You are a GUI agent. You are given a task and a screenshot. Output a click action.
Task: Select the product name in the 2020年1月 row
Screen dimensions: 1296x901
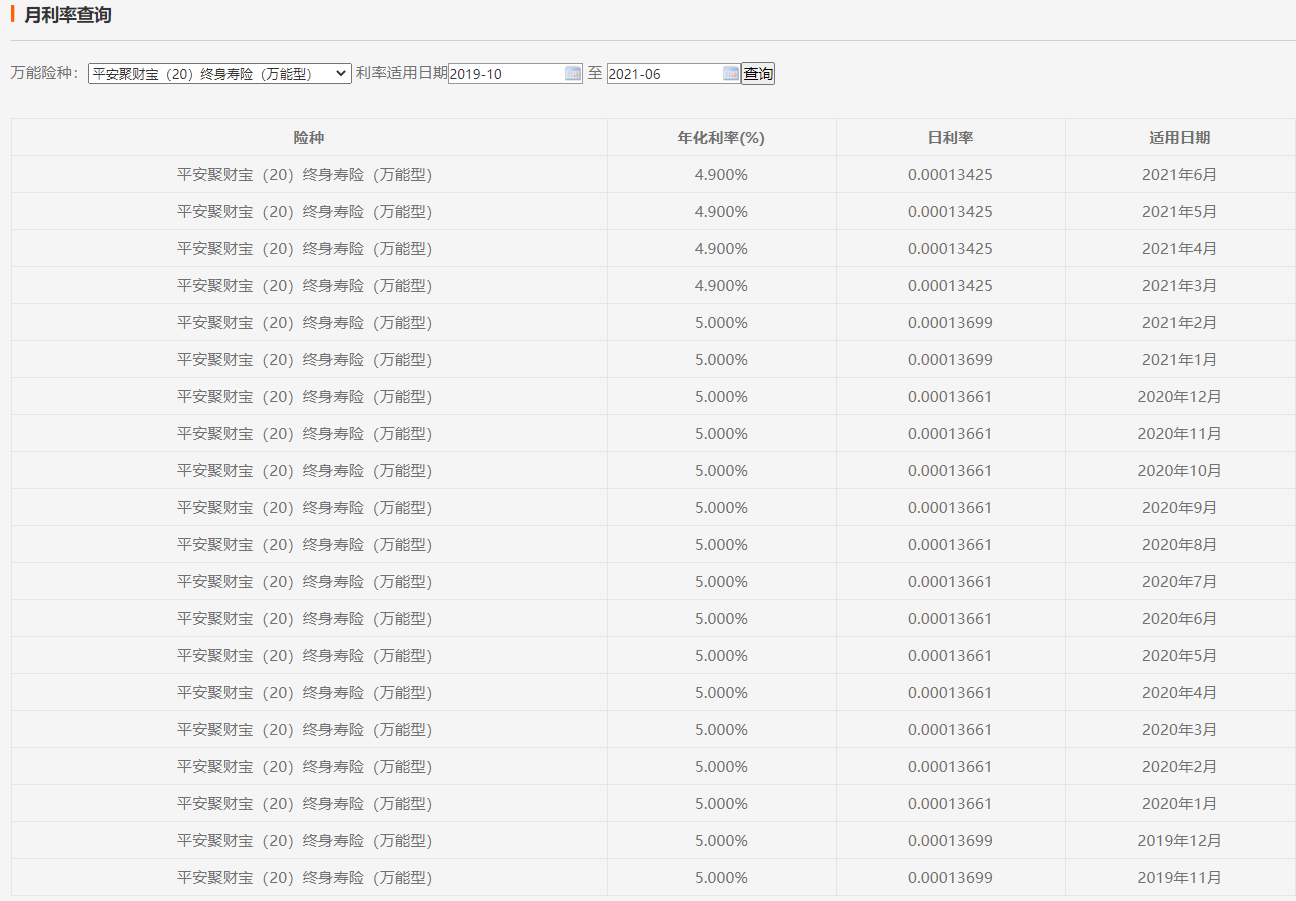305,804
